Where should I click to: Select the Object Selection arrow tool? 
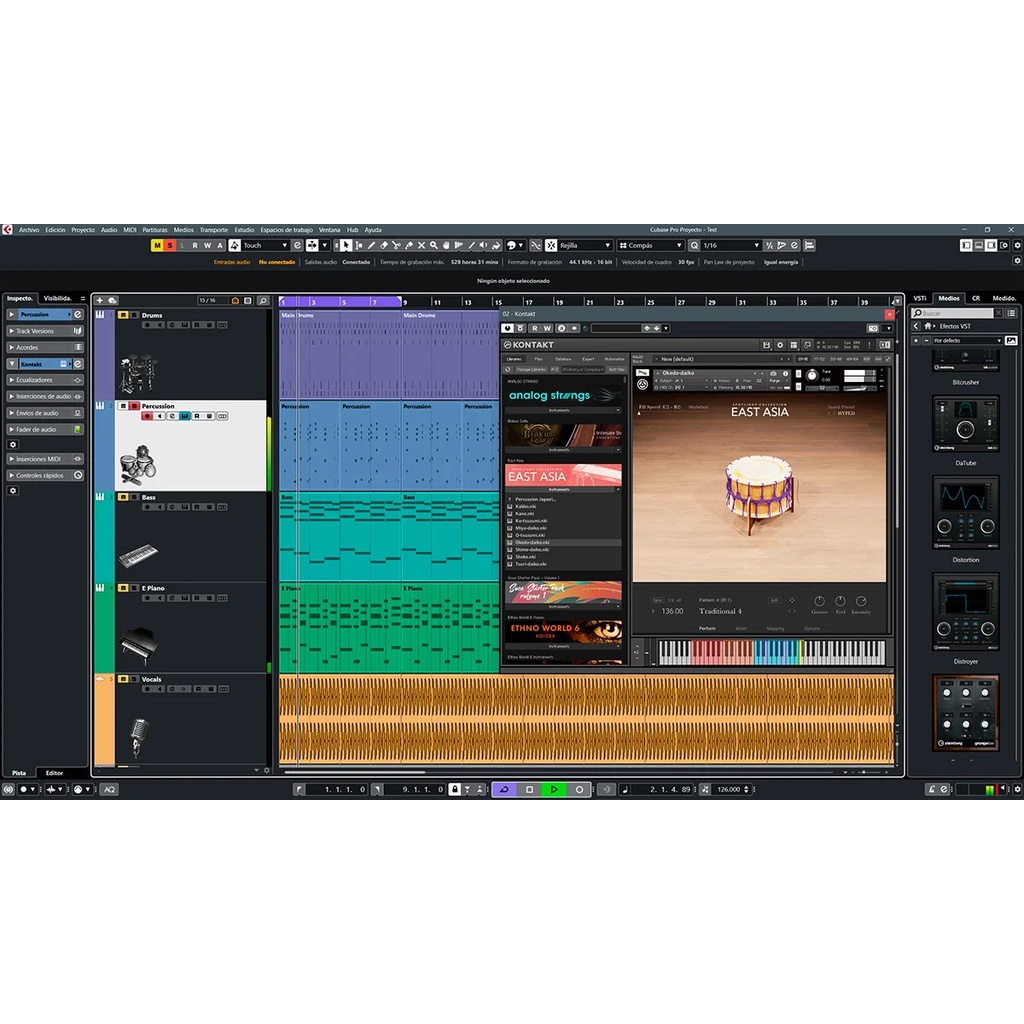click(x=345, y=246)
